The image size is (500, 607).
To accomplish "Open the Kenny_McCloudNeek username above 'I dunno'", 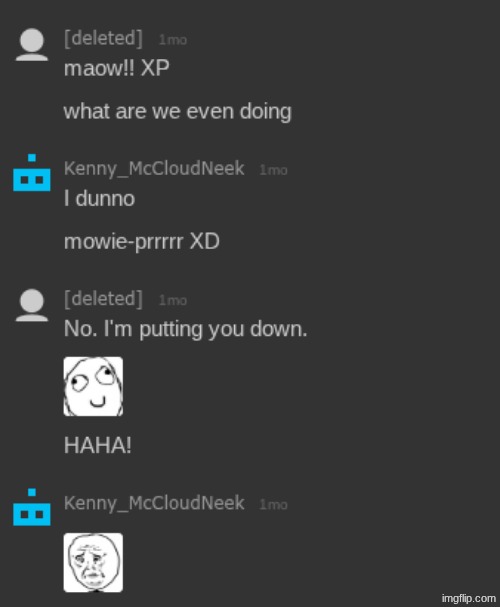I will point(154,169).
